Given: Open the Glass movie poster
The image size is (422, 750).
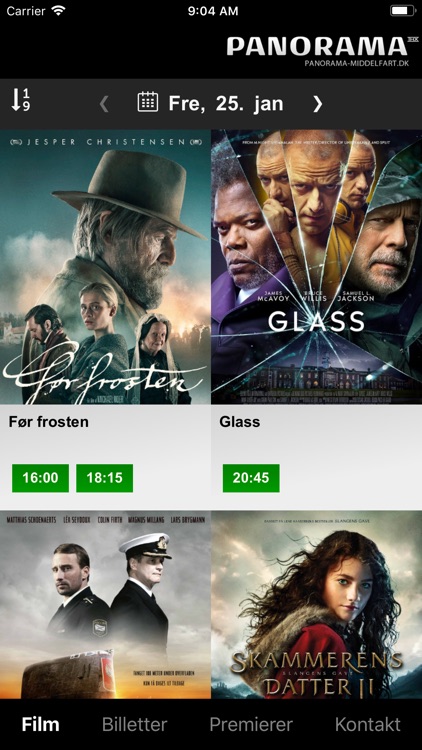Looking at the screenshot, I should click(317, 267).
